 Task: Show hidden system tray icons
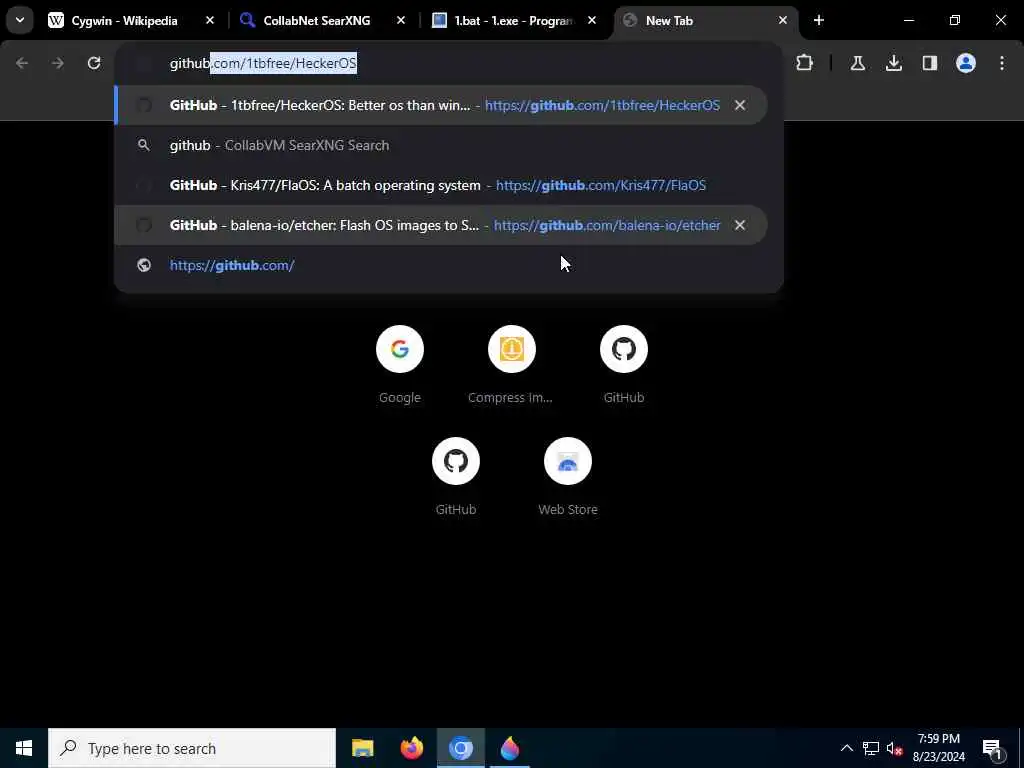click(846, 748)
